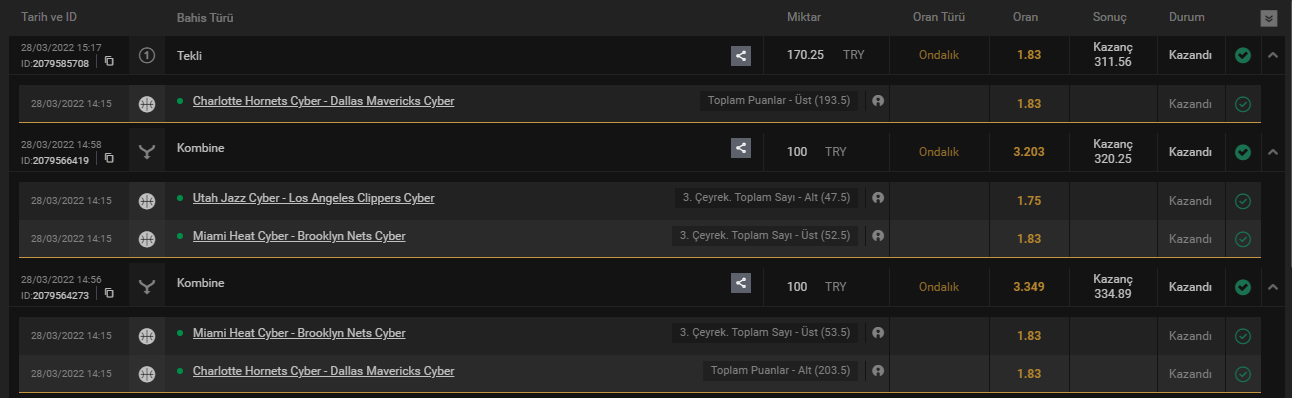Click green check beside Kazanç 334.89
The height and width of the screenshot is (398, 1292).
(1243, 287)
